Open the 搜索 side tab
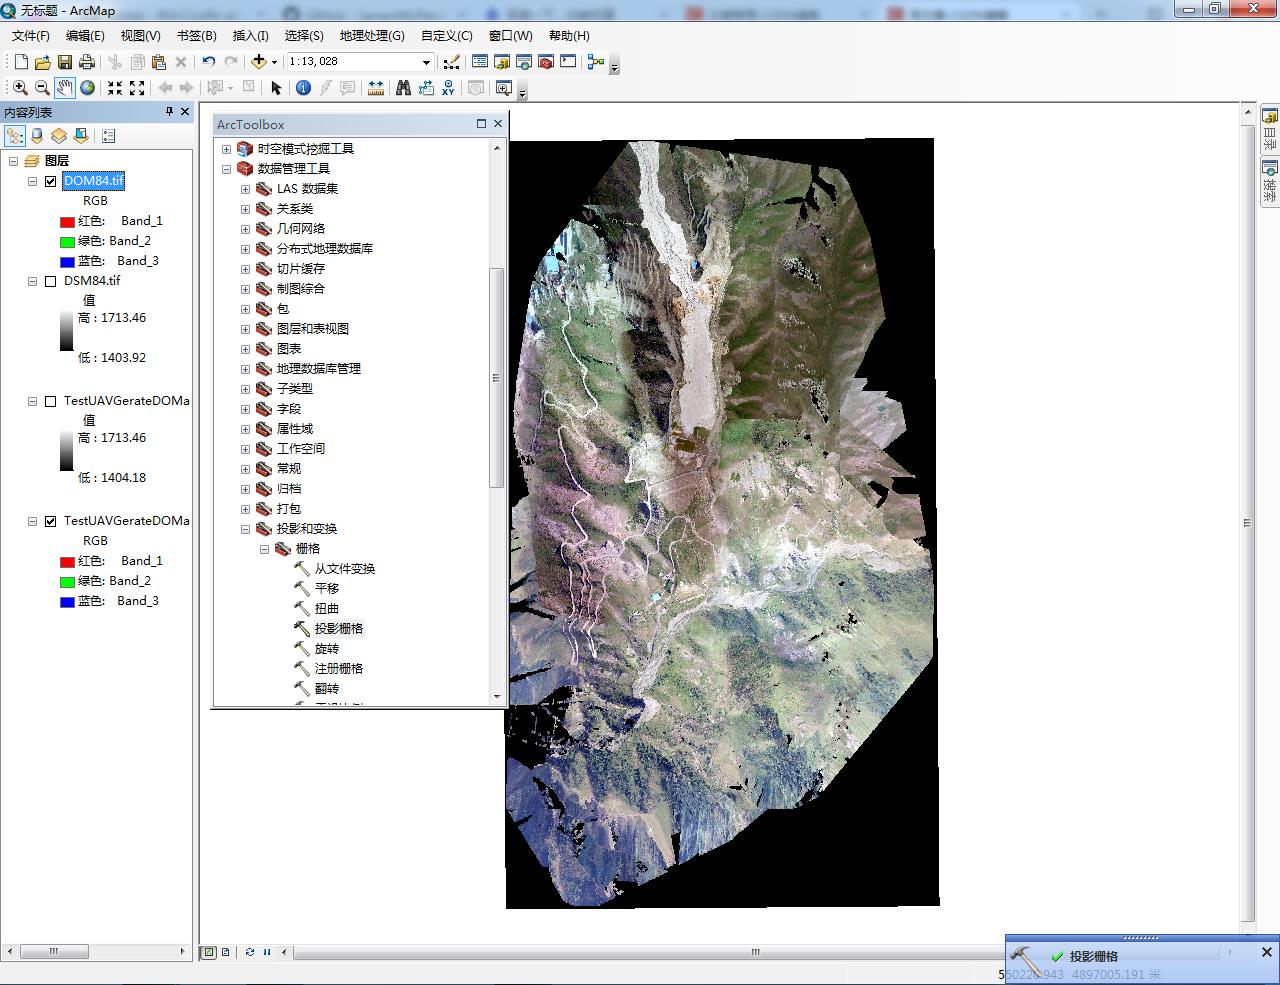This screenshot has height=985, width=1280. 1269,181
